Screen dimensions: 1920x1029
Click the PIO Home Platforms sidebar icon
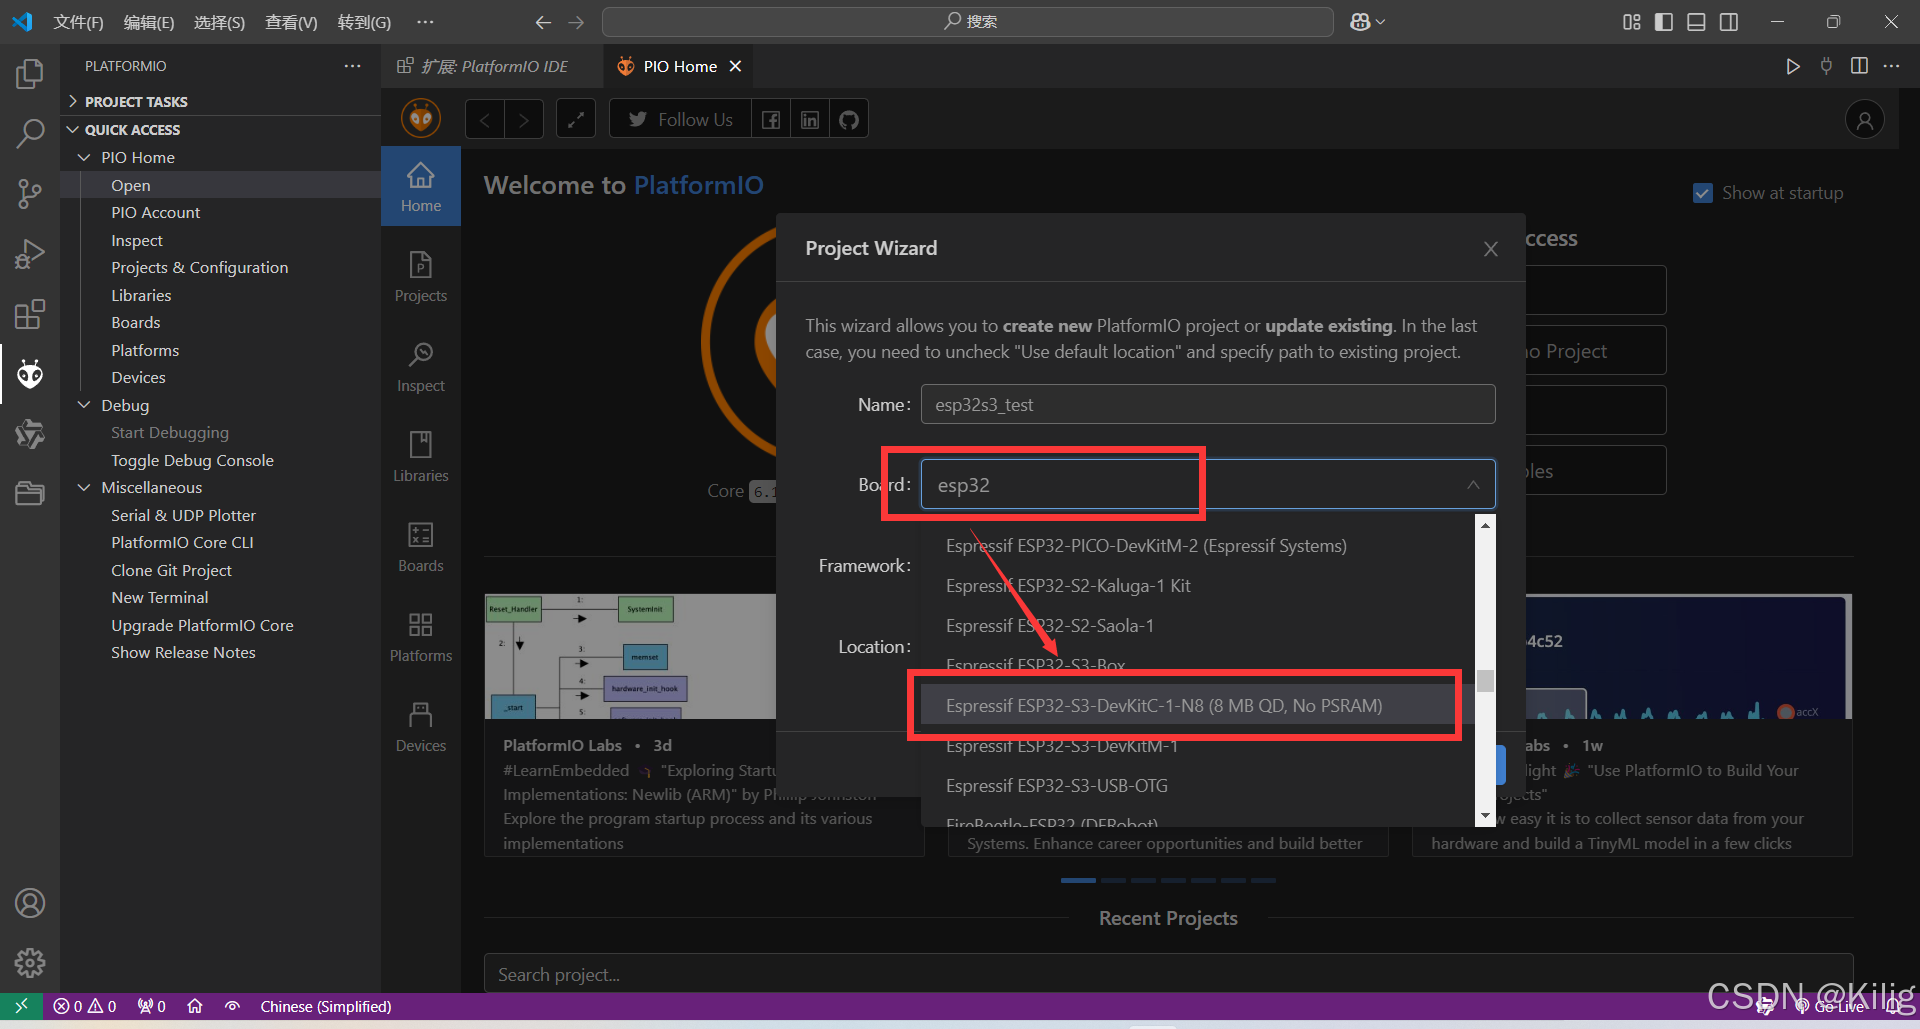(x=421, y=636)
